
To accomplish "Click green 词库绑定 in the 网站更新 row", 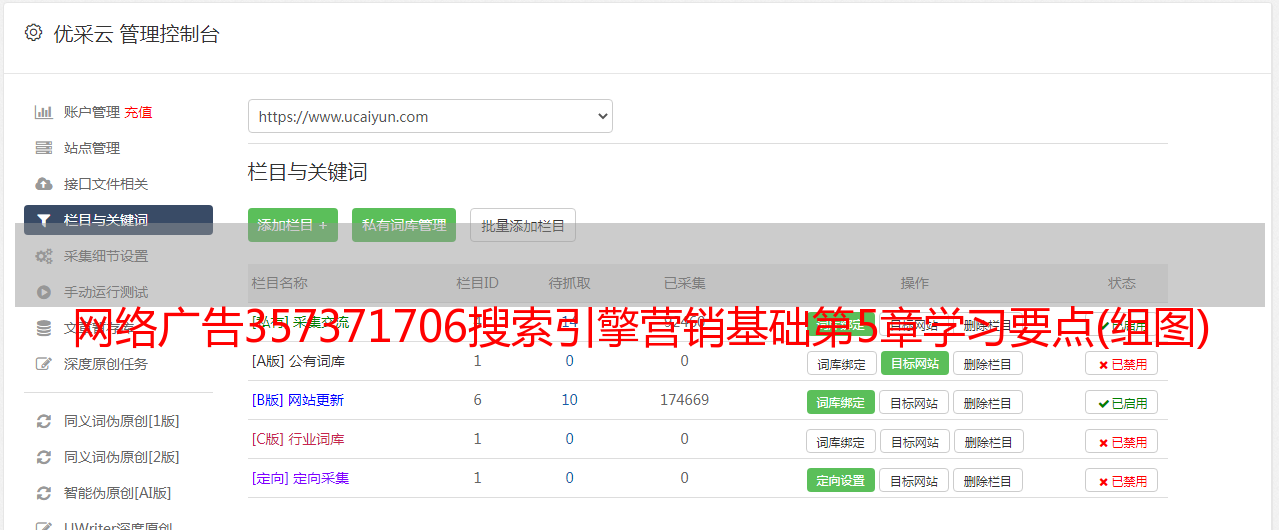I will 841,402.
